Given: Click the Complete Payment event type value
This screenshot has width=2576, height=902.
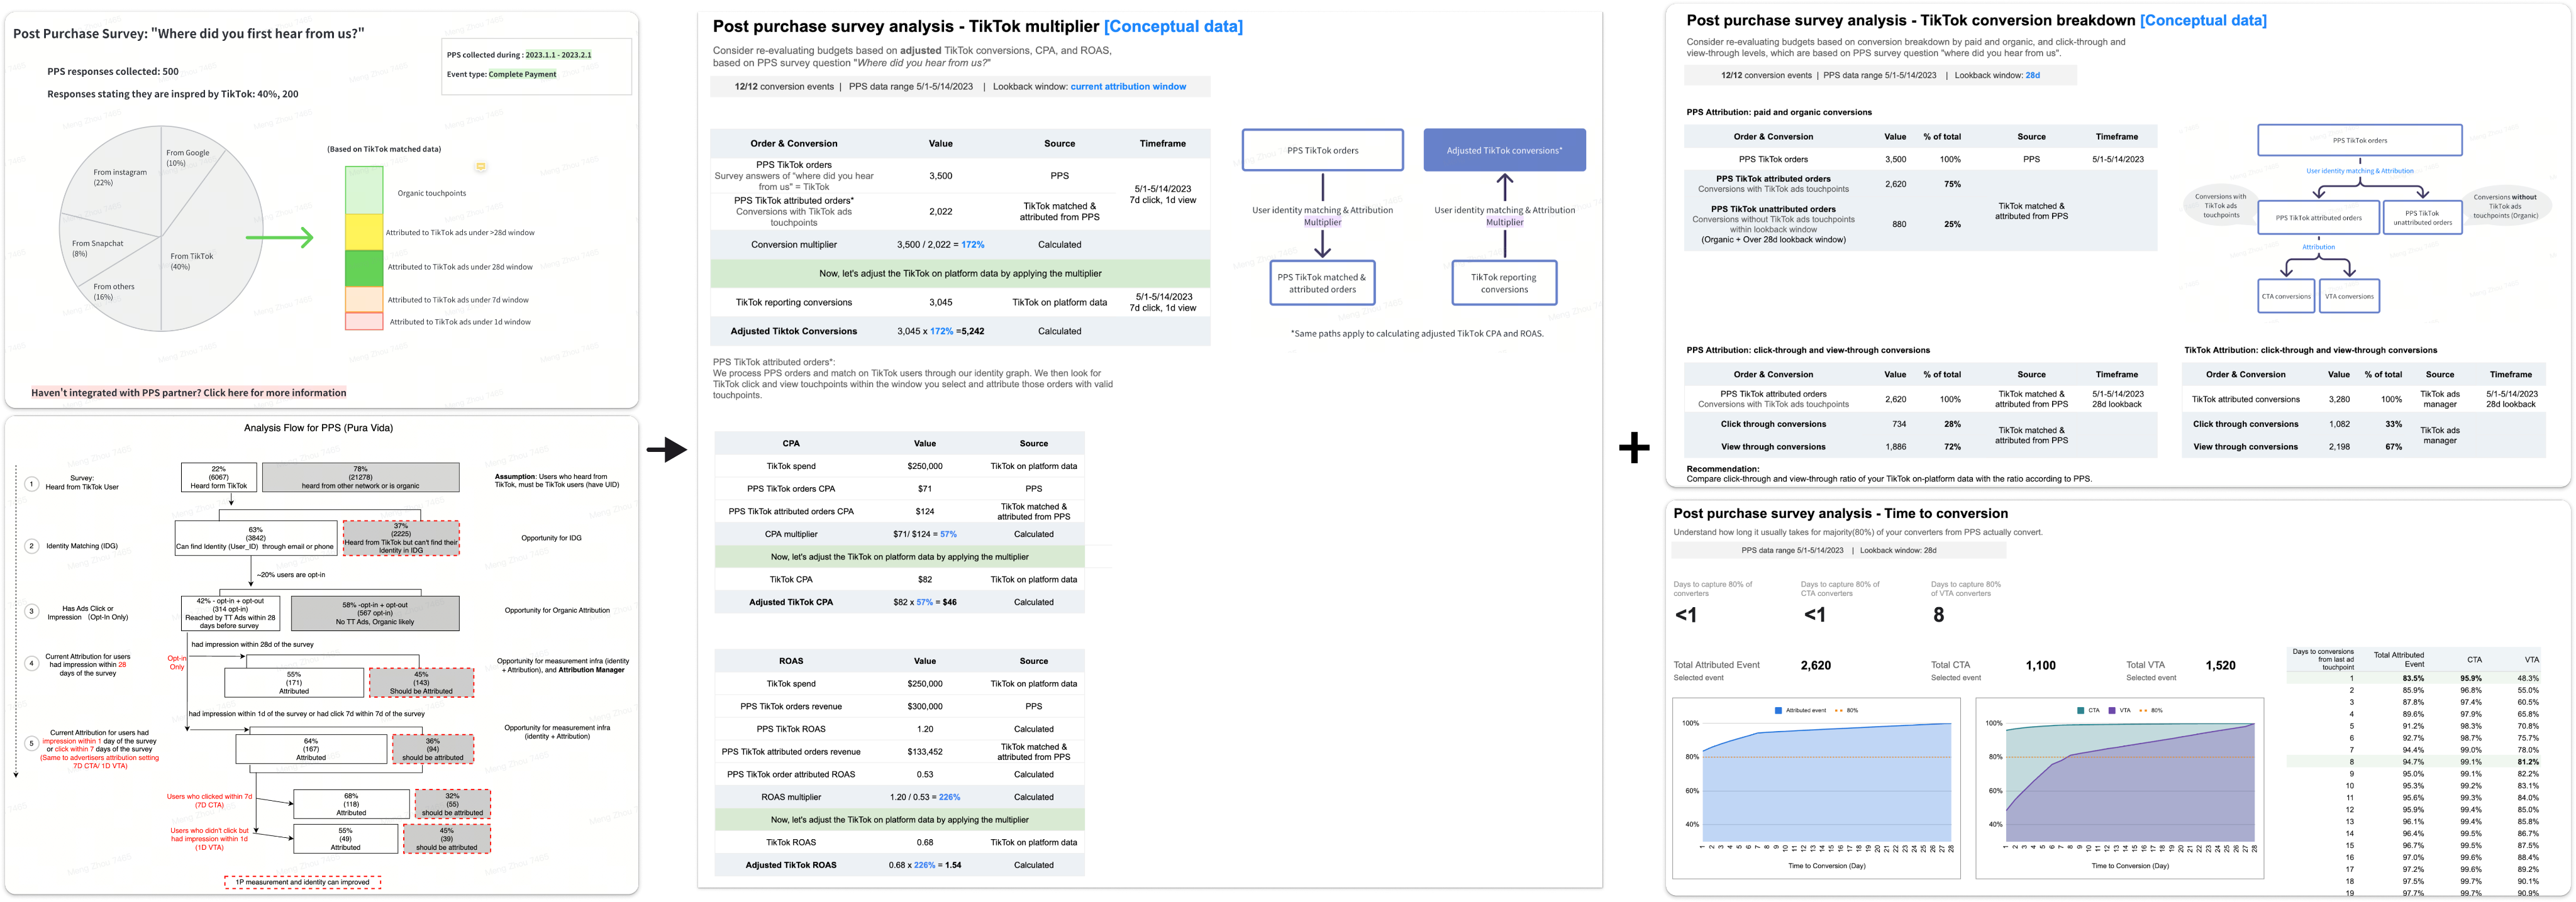Looking at the screenshot, I should [522, 74].
